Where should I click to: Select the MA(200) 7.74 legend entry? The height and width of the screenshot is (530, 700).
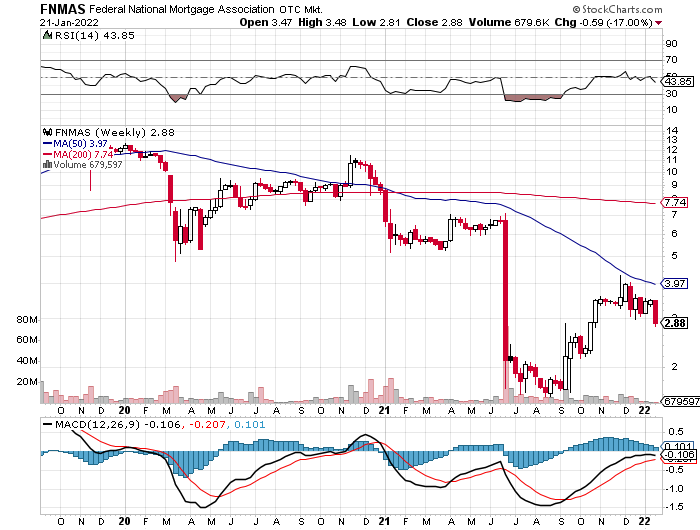(78, 154)
